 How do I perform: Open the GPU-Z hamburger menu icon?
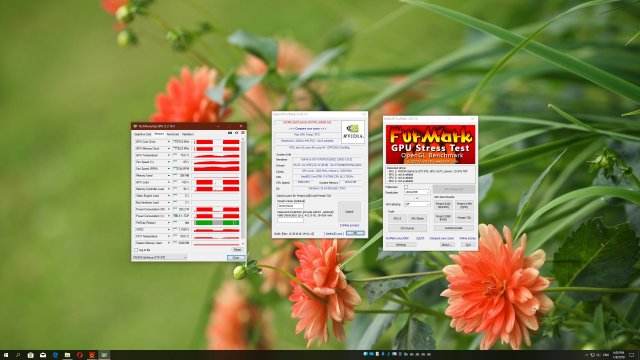tap(242, 133)
